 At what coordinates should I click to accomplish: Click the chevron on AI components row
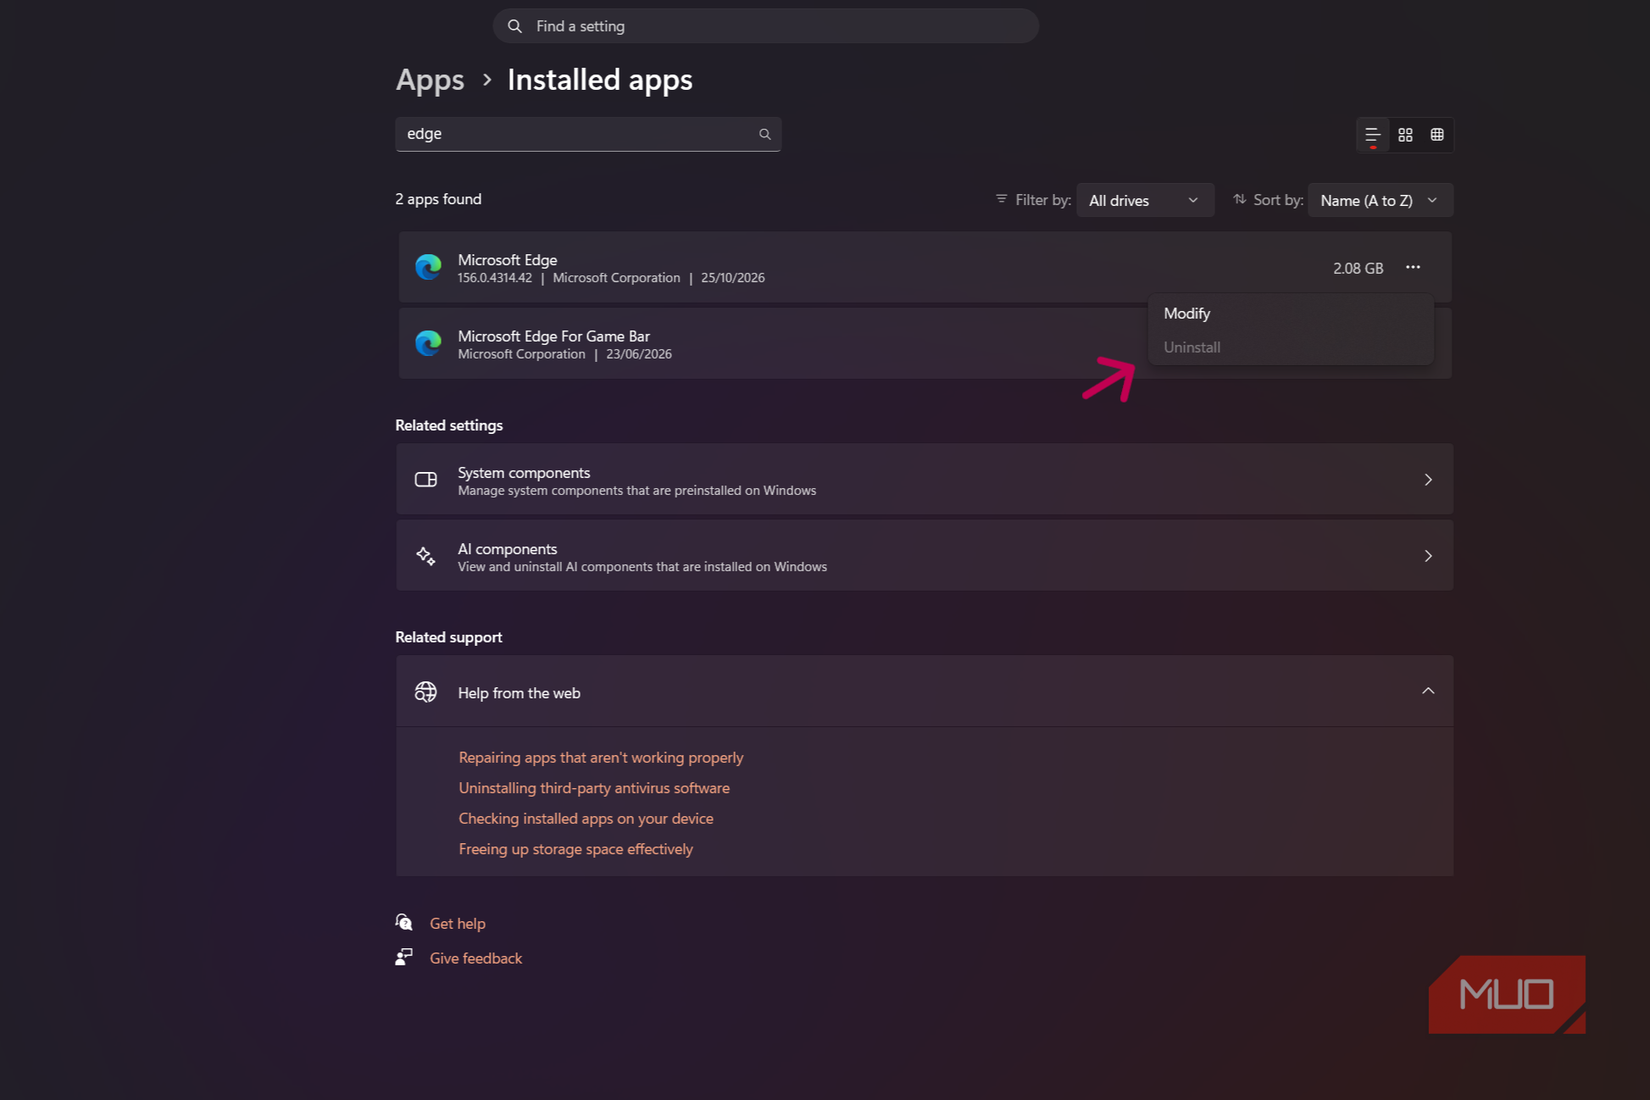[x=1428, y=556]
